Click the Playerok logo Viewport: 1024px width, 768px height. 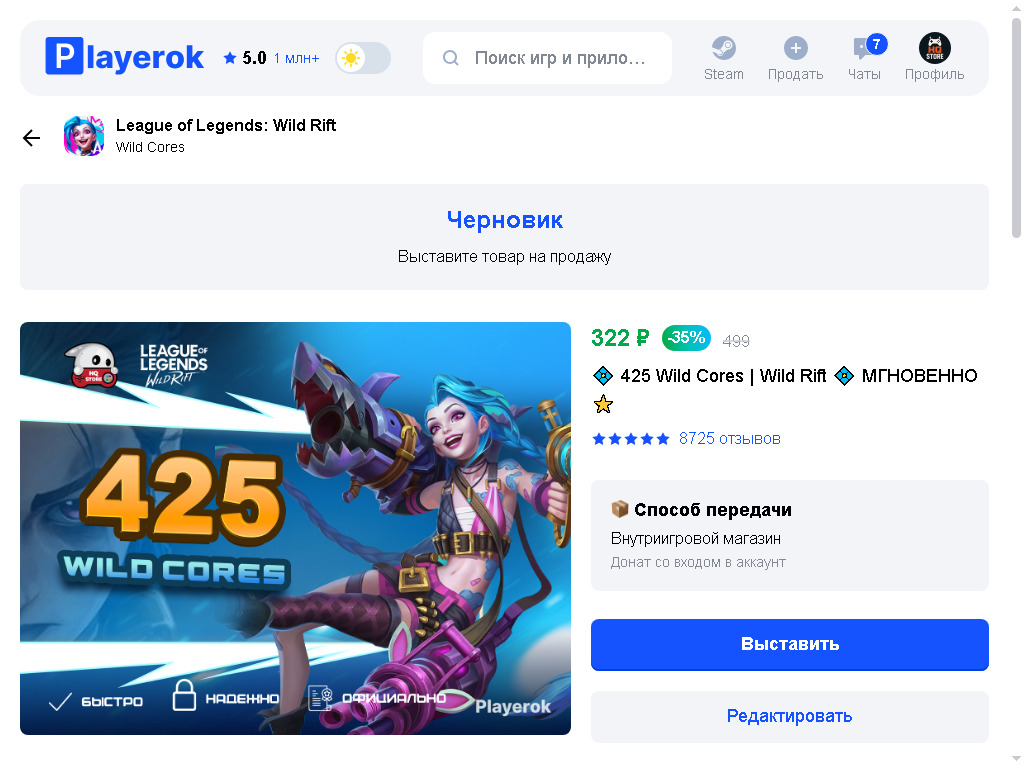click(124, 57)
